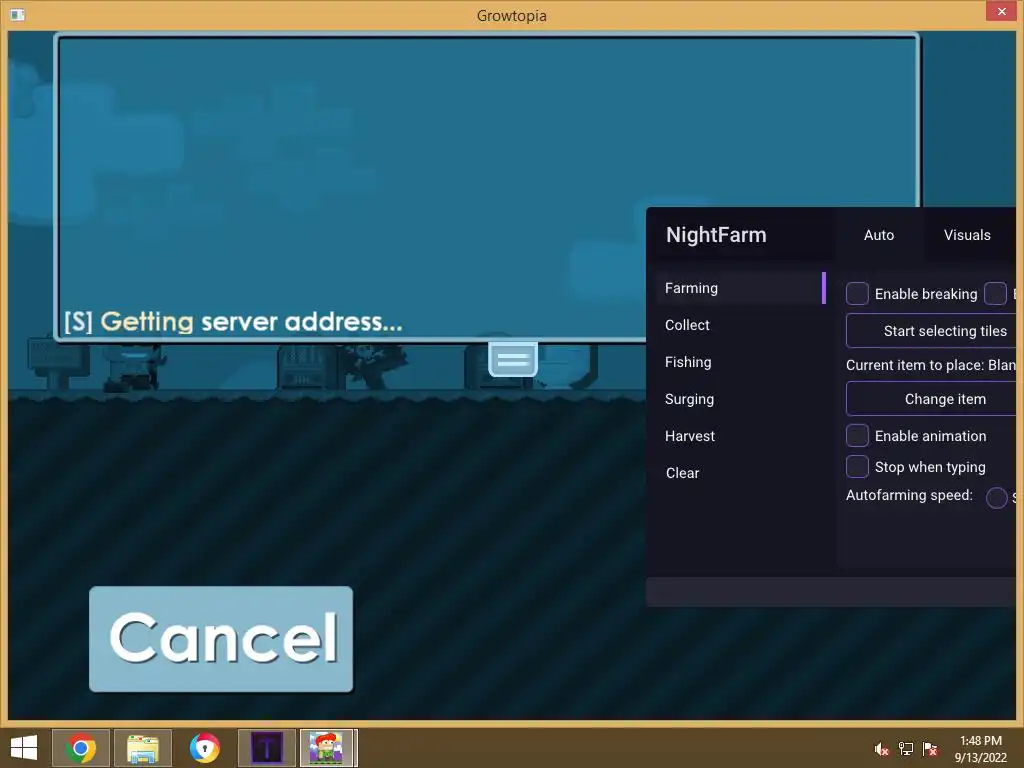Open the Clear section

click(682, 473)
